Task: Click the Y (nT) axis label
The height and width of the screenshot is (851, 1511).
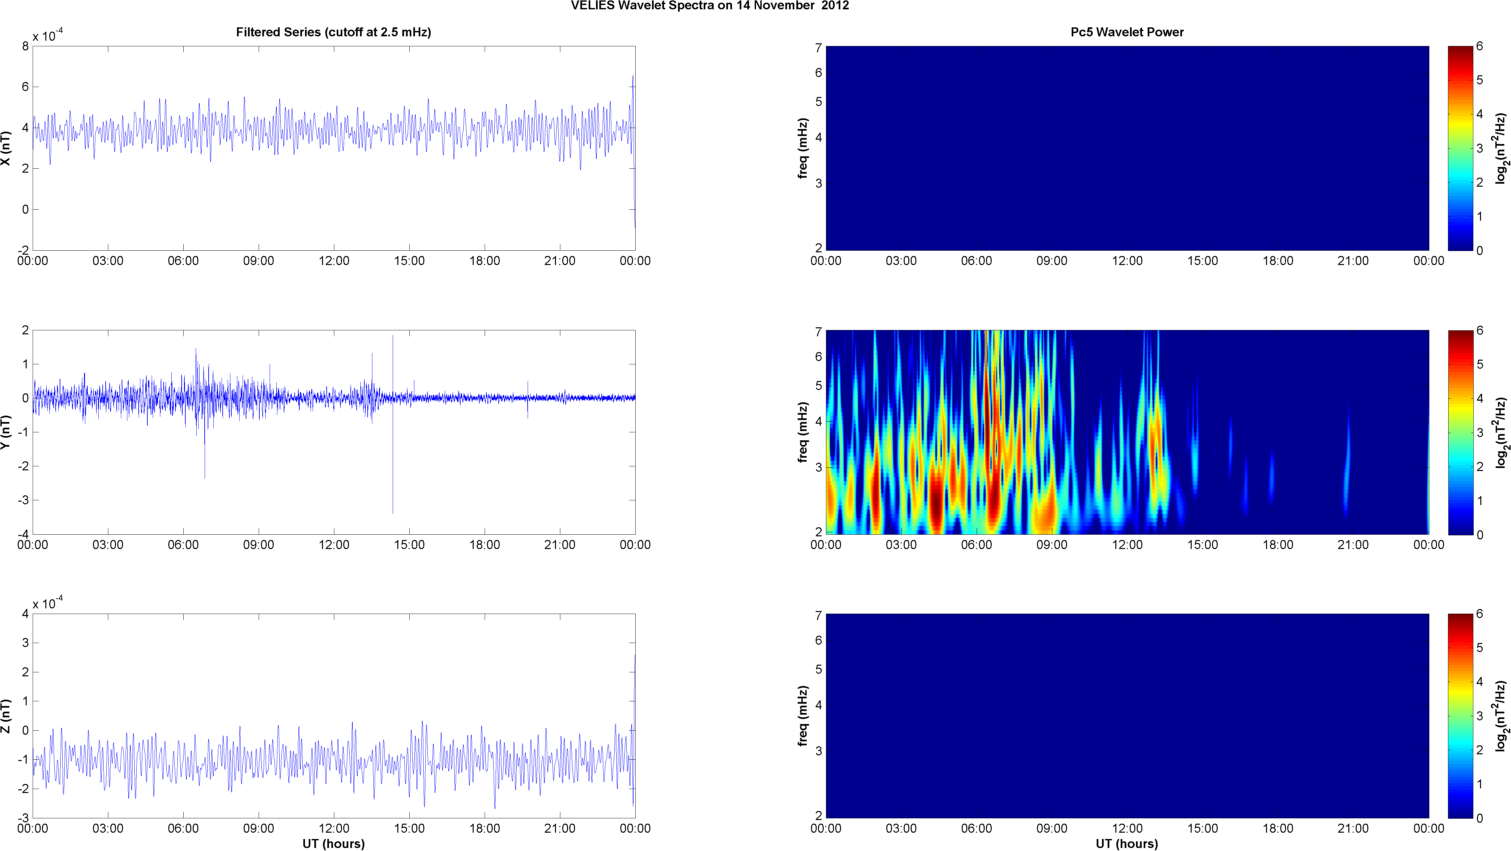Action: [x=7, y=432]
